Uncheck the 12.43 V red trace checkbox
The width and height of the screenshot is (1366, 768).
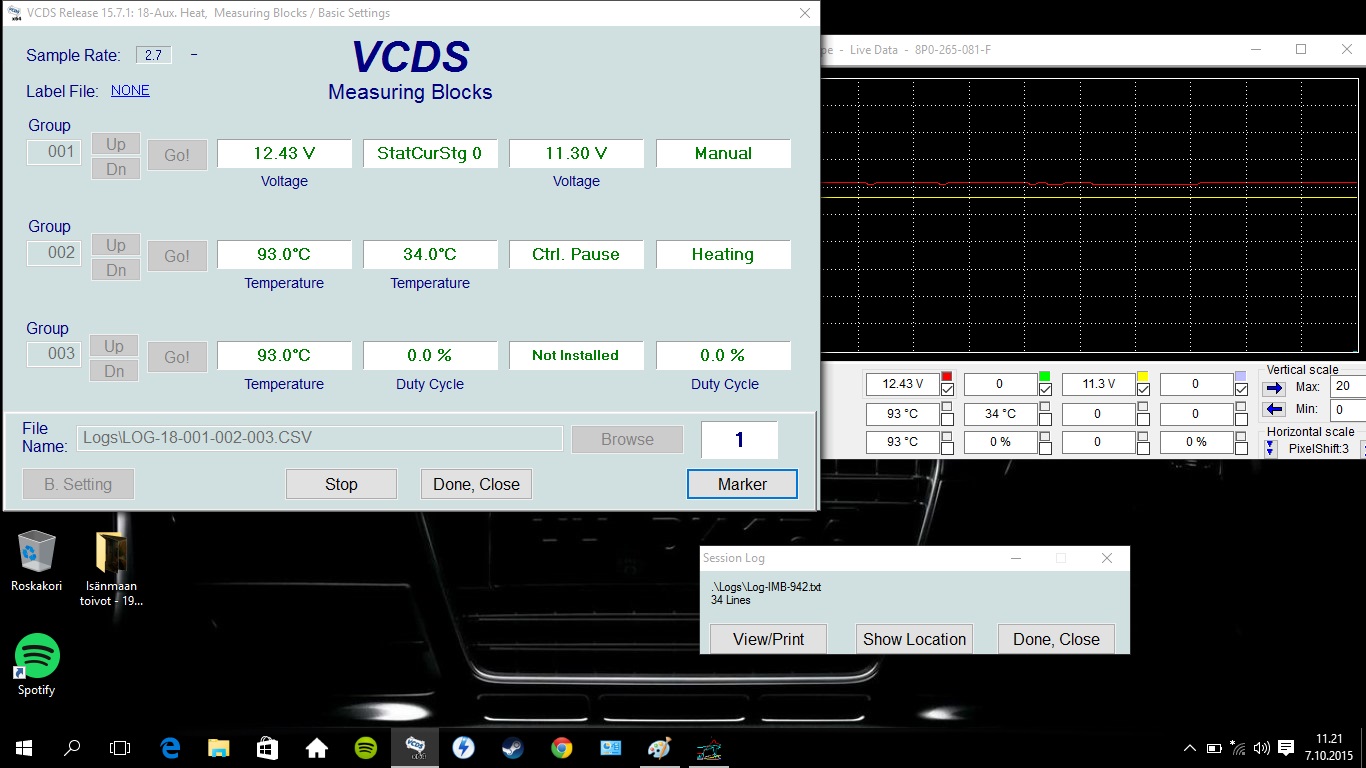coord(947,390)
